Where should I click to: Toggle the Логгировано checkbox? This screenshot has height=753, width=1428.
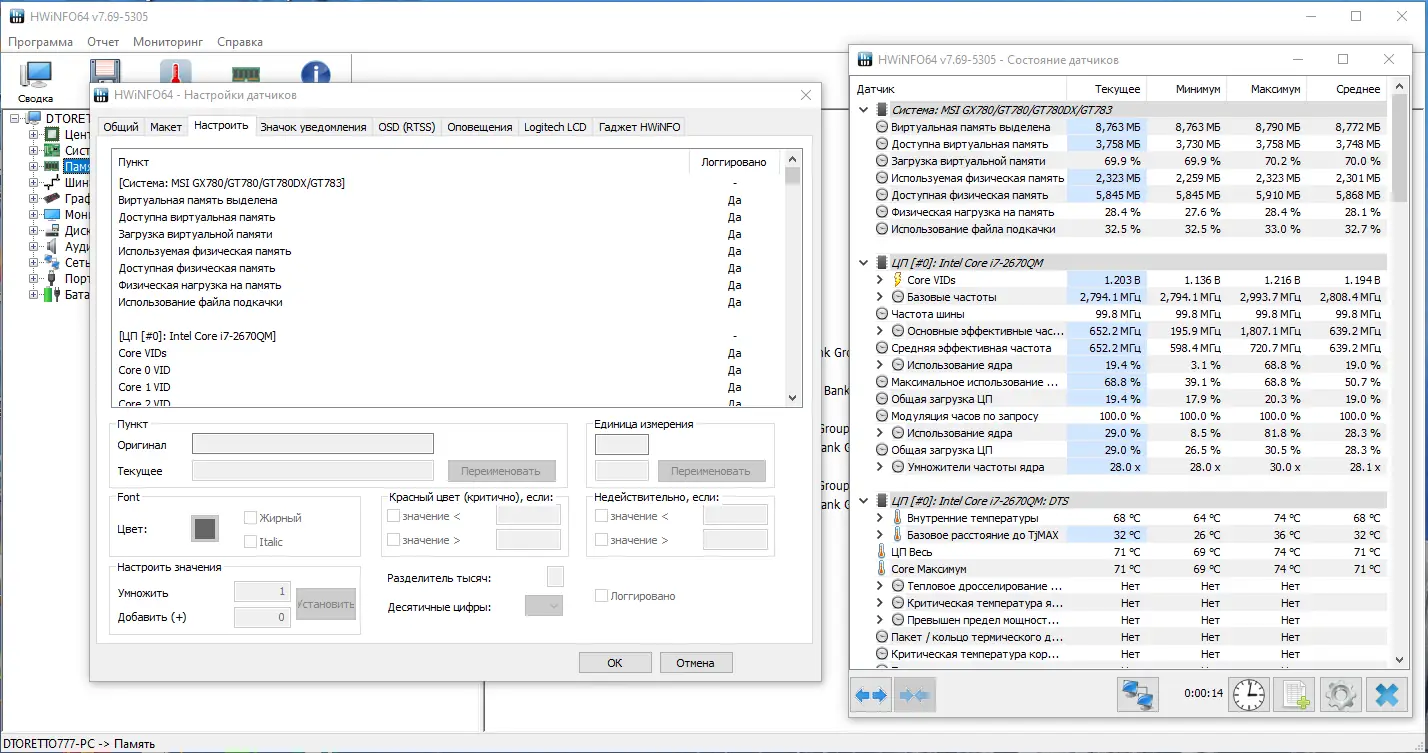click(601, 596)
